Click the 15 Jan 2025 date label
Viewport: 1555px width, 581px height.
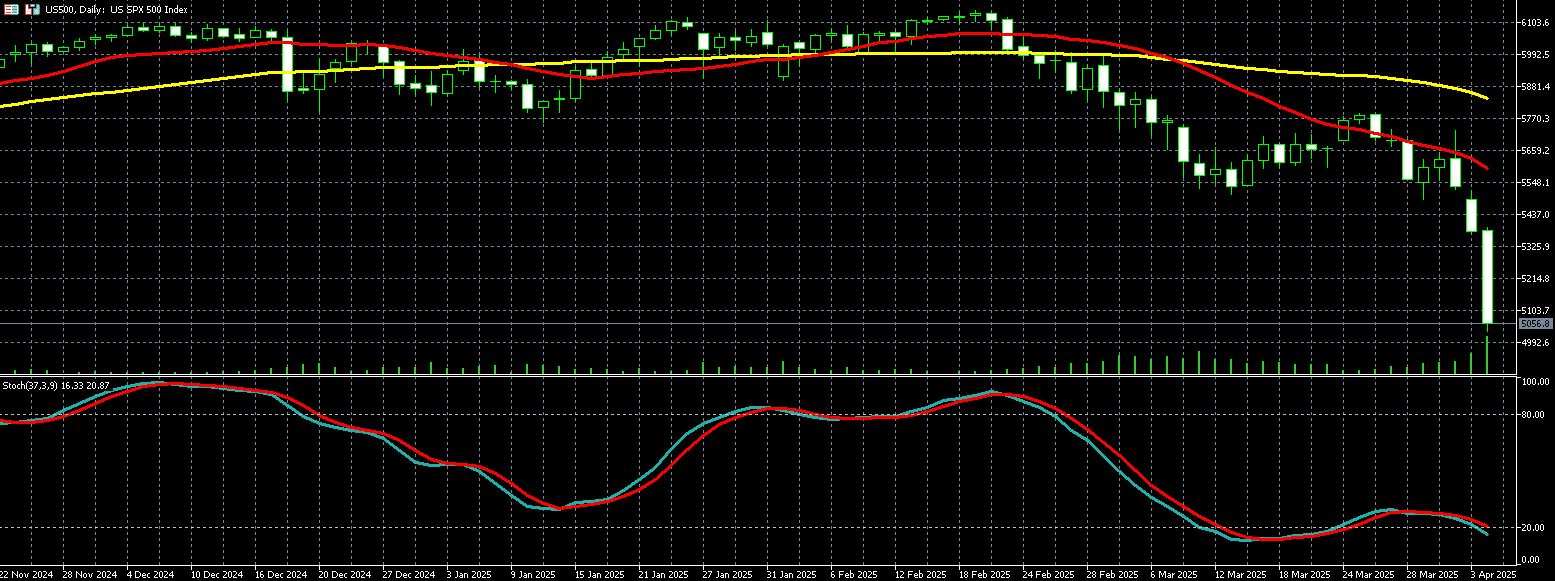(598, 575)
